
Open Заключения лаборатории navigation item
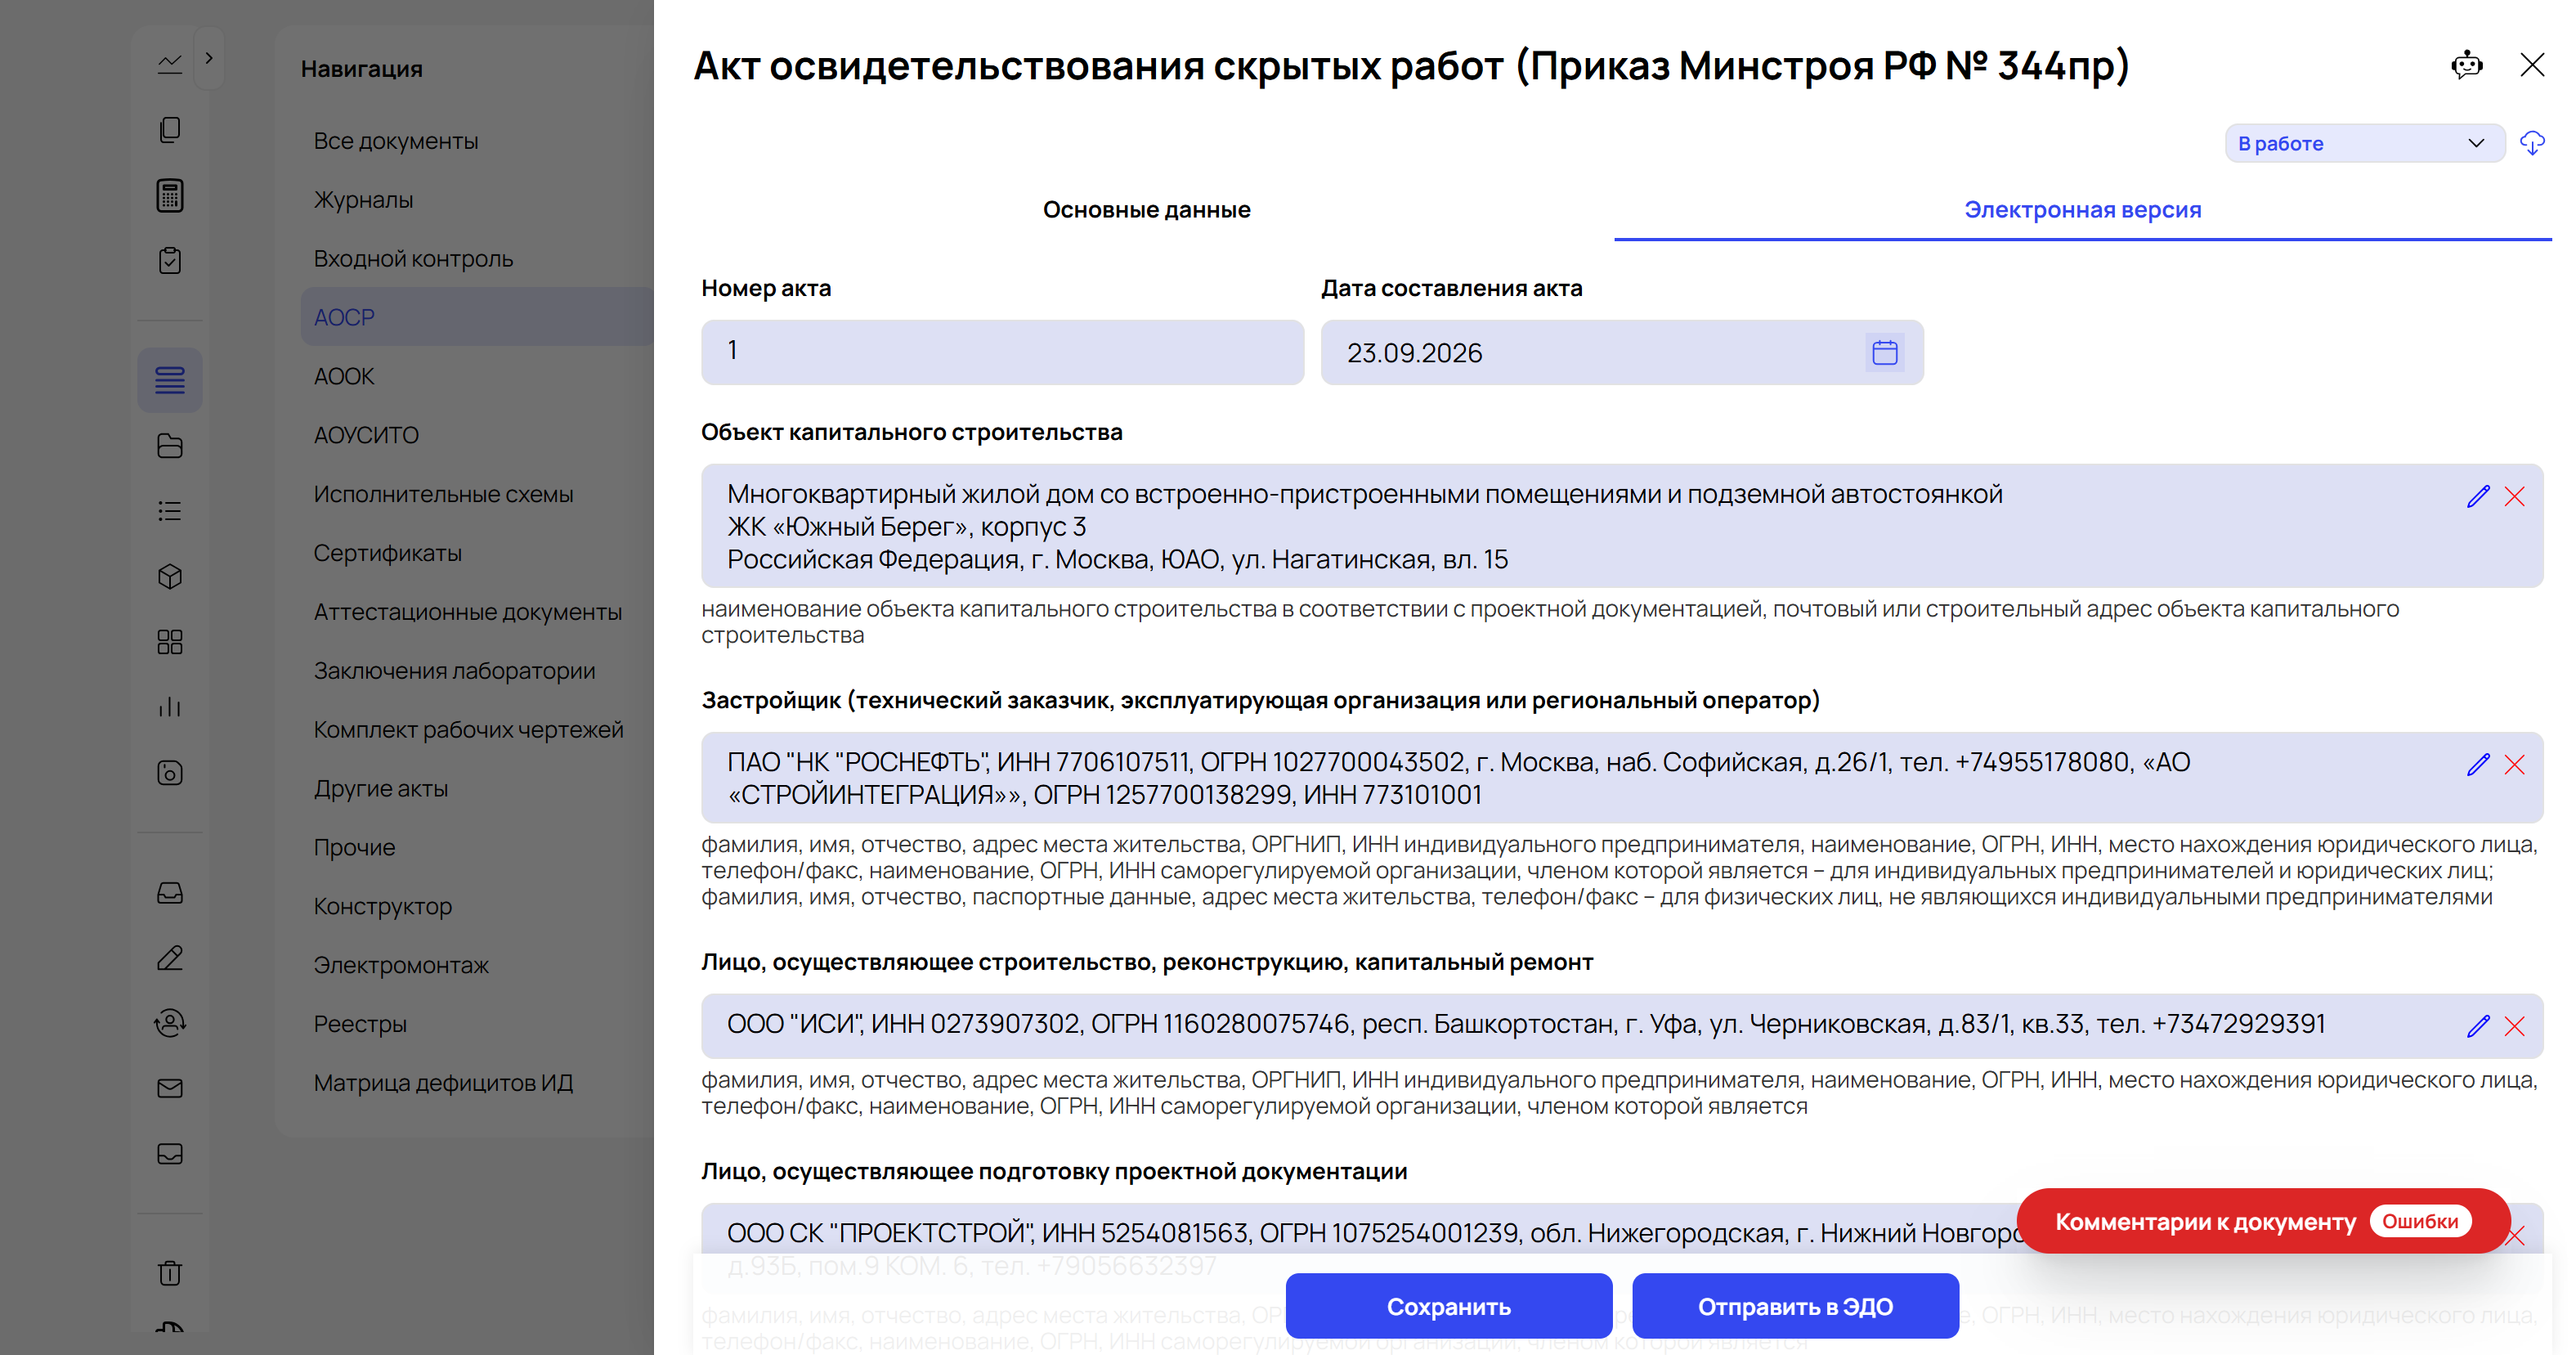[454, 671]
